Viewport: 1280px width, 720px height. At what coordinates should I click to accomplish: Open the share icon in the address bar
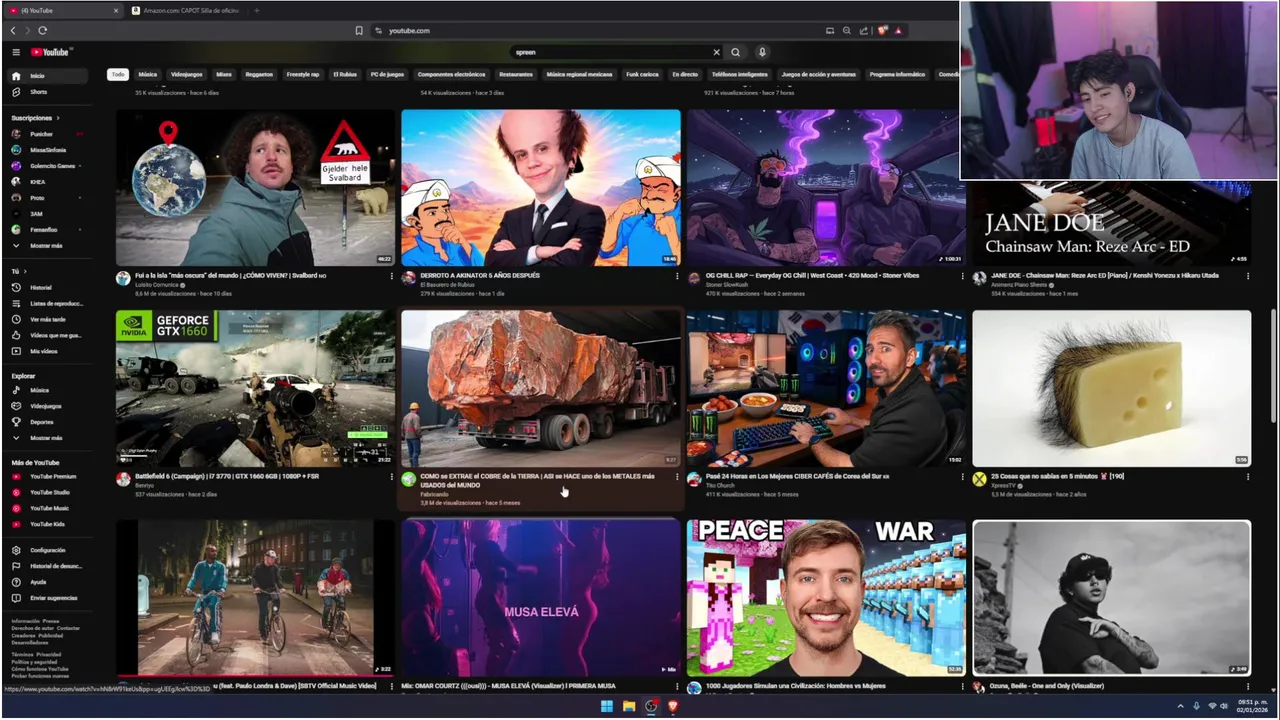click(x=864, y=31)
